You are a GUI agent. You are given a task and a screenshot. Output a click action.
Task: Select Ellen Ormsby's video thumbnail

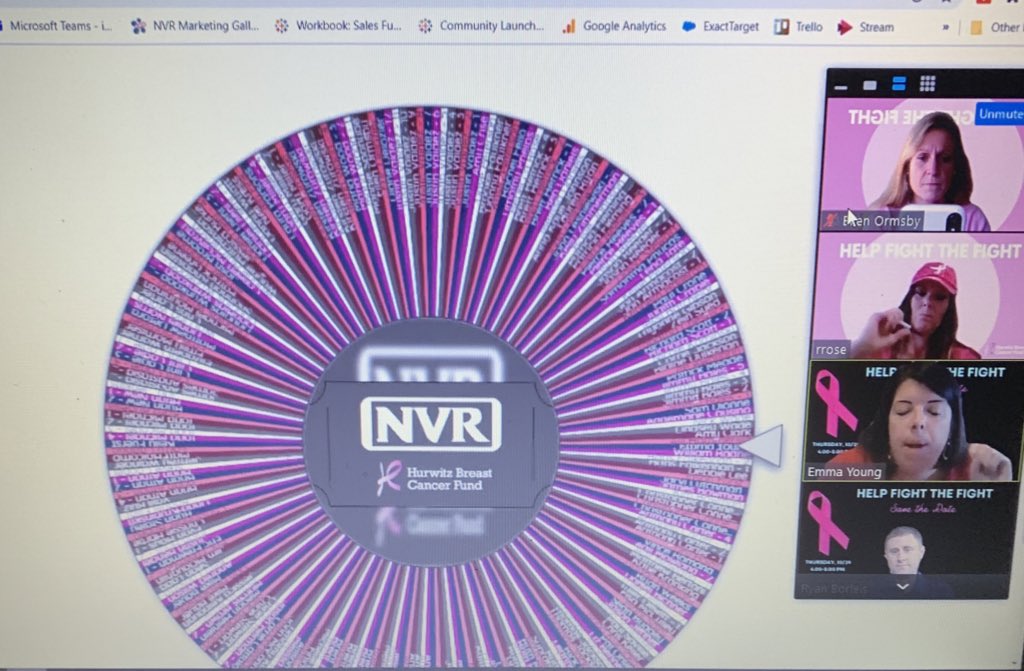point(923,165)
